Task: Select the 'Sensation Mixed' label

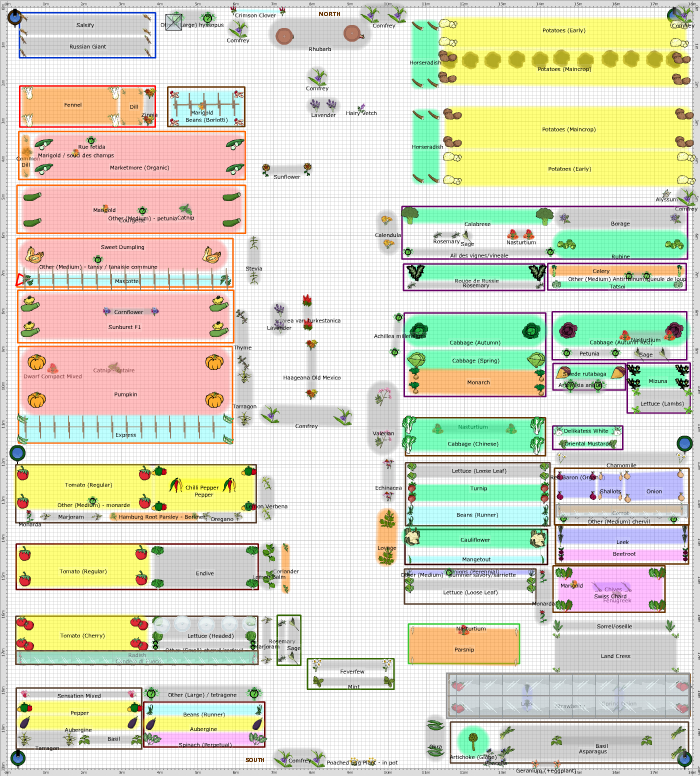Action: click(x=79, y=696)
